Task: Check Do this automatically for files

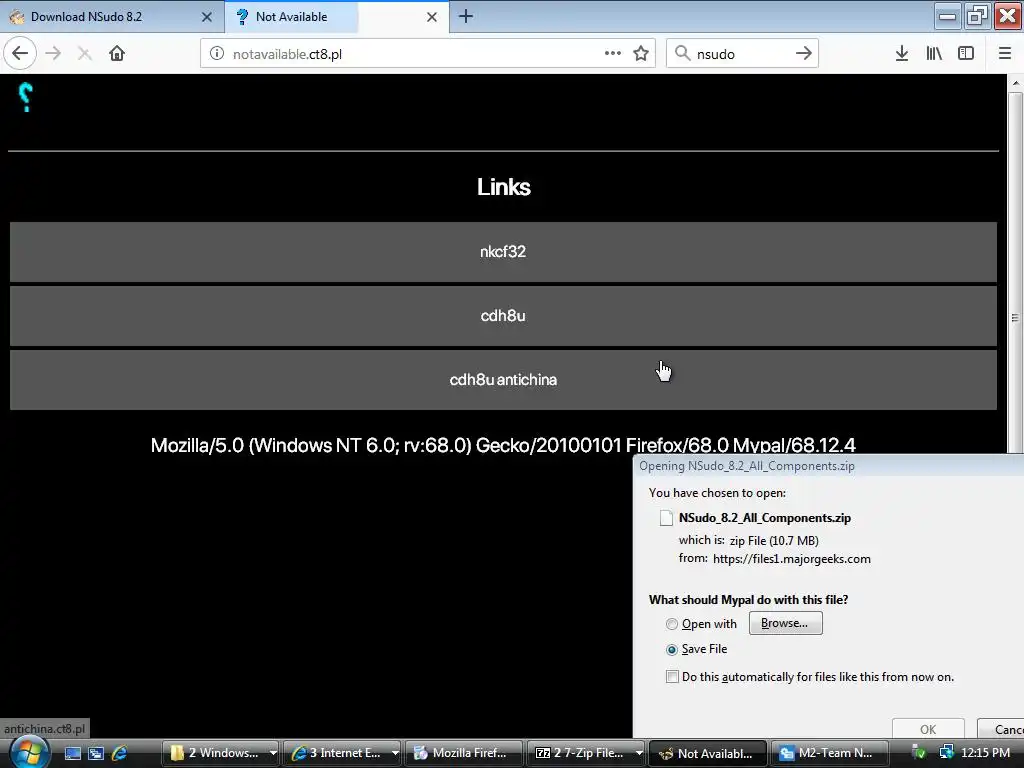Action: (672, 677)
